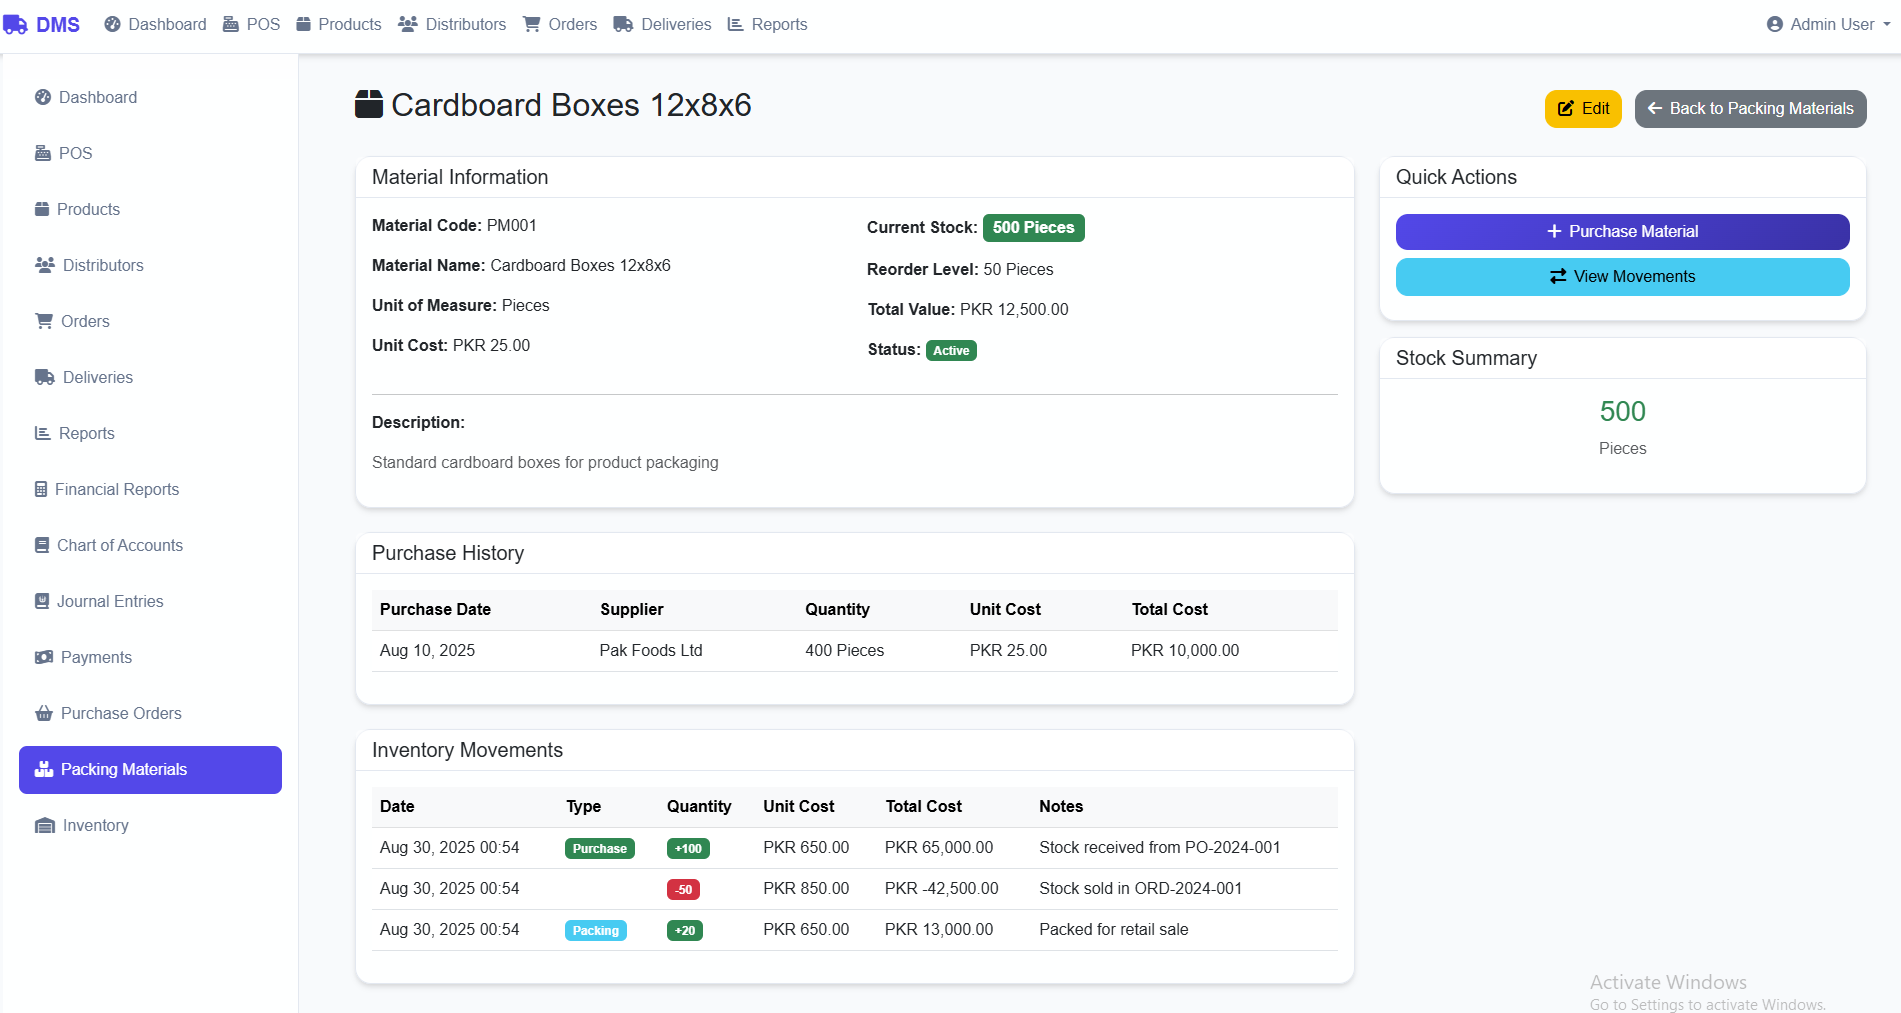Click the DMS truck logo icon
This screenshot has height=1013, width=1901.
(16, 25)
